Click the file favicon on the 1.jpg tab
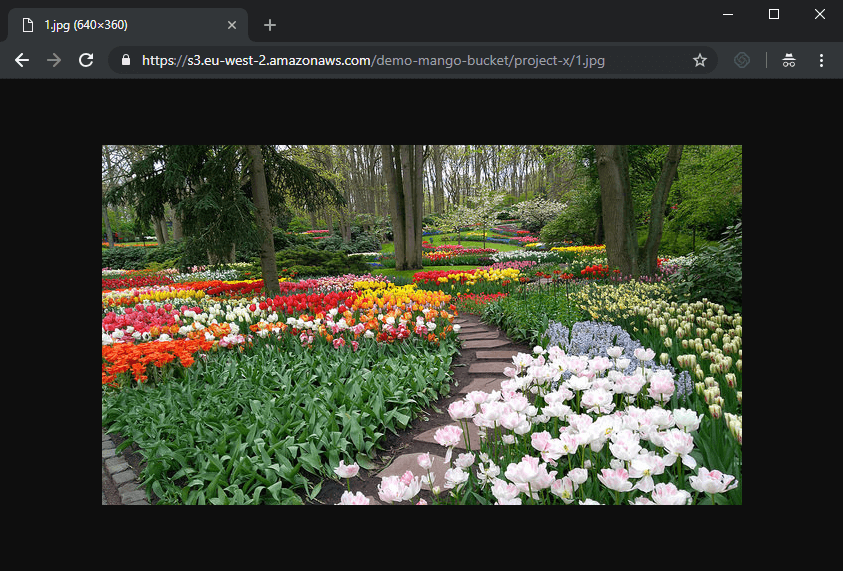The height and width of the screenshot is (571, 843). (27, 25)
